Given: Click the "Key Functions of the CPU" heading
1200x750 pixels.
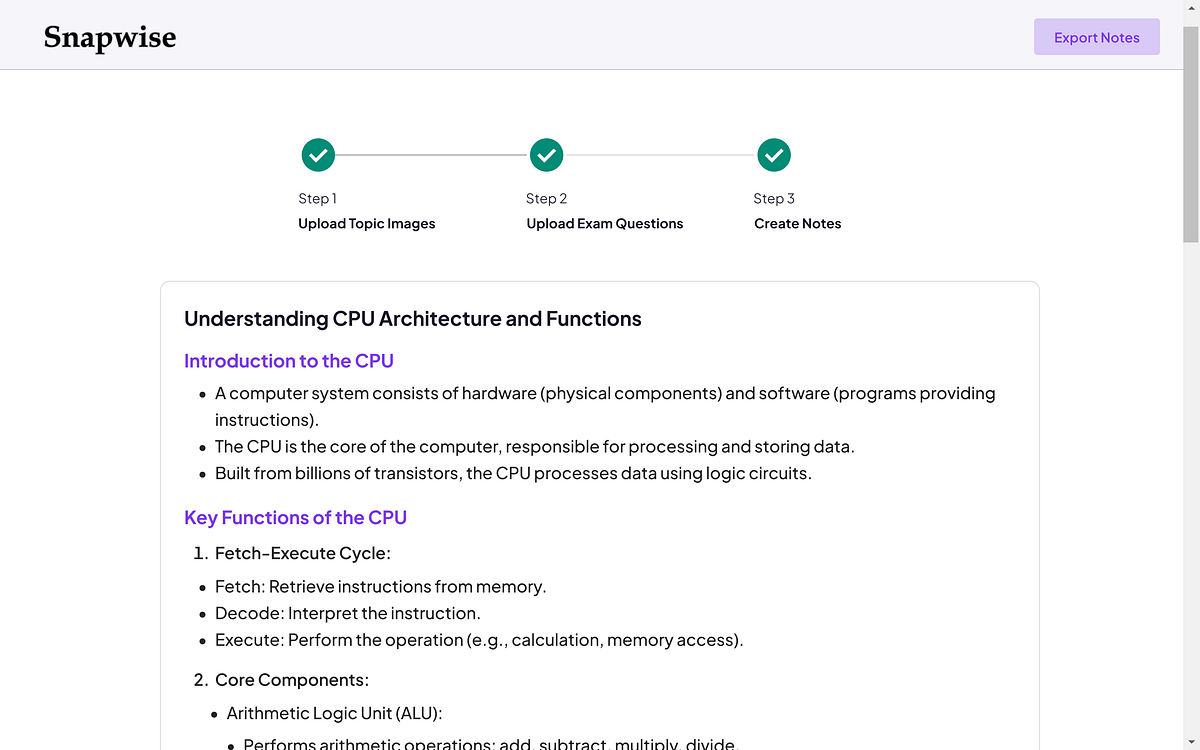Looking at the screenshot, I should [x=296, y=518].
